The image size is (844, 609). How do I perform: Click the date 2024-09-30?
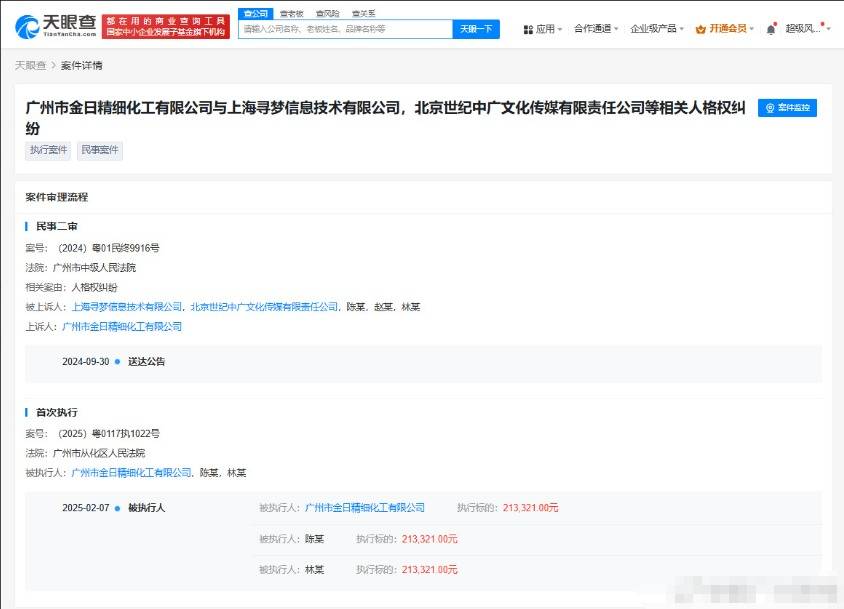pos(86,362)
